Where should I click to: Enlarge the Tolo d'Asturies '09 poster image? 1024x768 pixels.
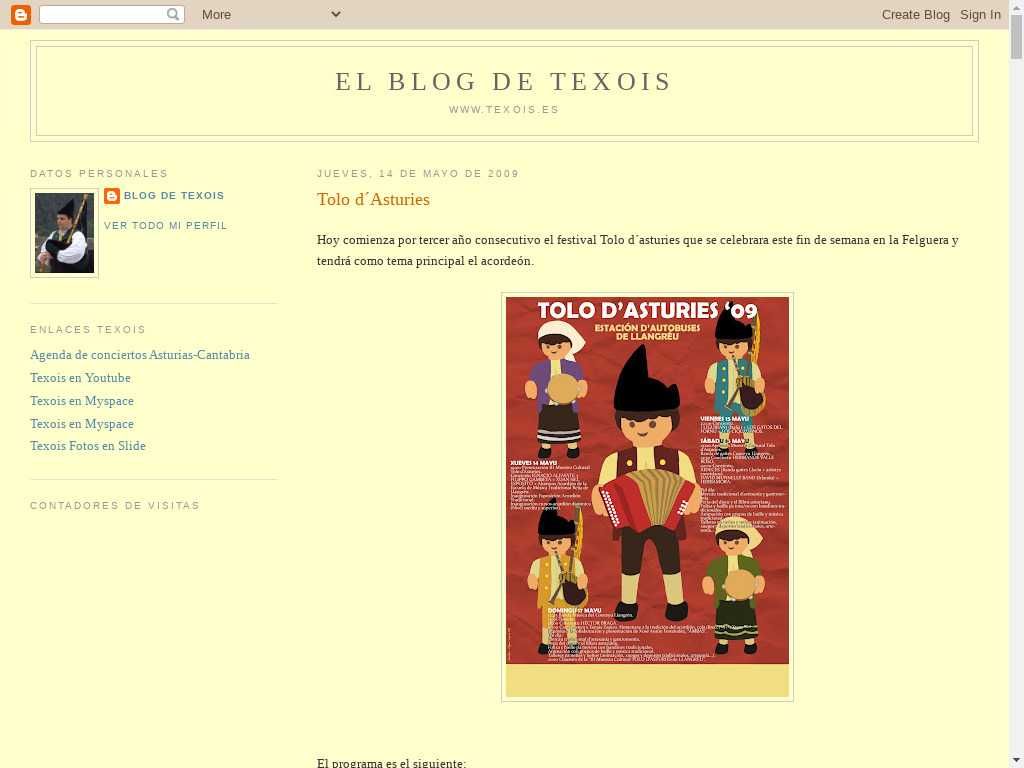click(x=647, y=497)
